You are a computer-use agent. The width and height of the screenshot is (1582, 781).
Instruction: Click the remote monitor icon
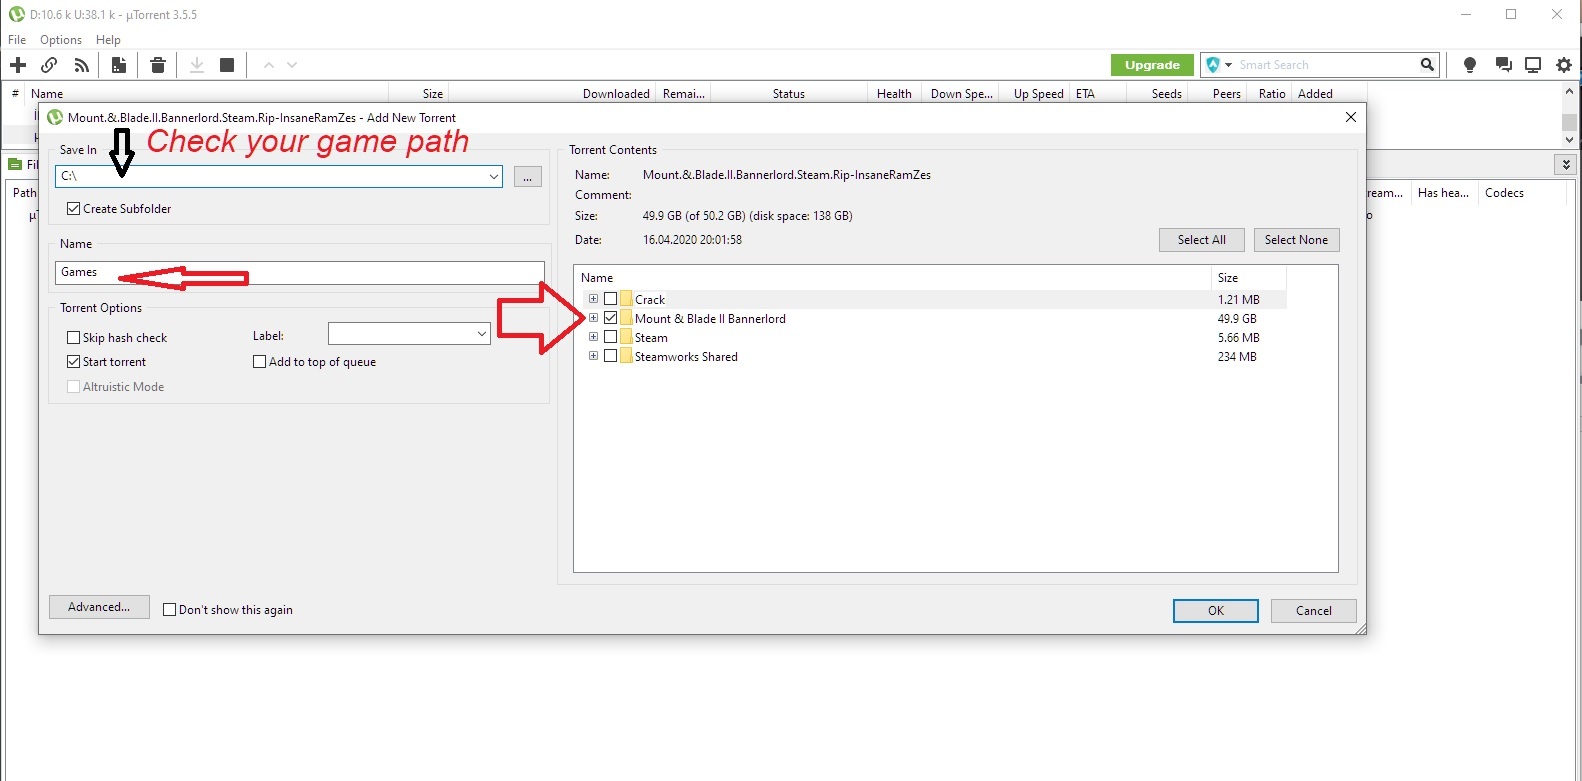(1533, 65)
